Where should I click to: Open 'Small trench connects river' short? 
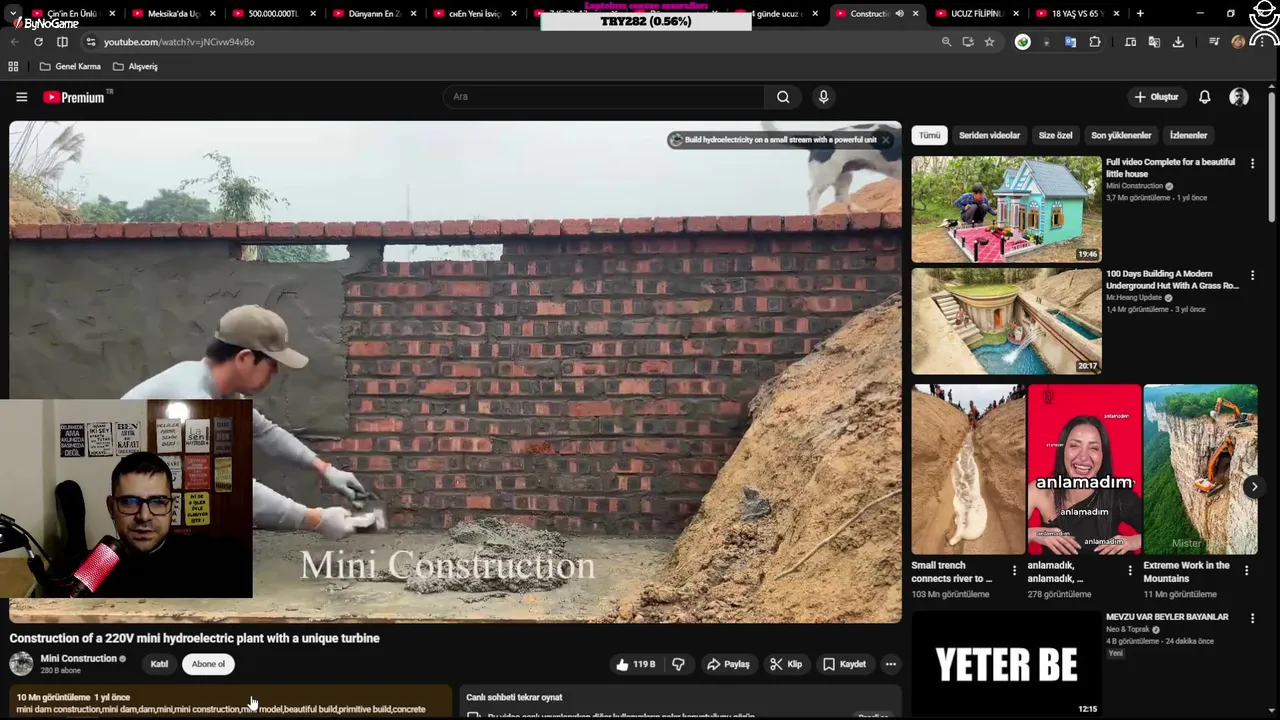(x=968, y=469)
